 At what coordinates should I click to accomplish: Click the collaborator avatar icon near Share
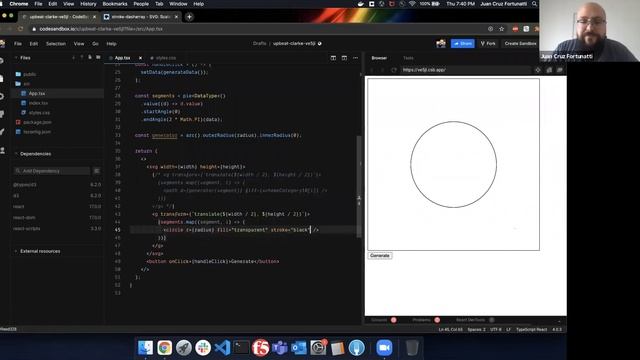pyautogui.click(x=441, y=43)
